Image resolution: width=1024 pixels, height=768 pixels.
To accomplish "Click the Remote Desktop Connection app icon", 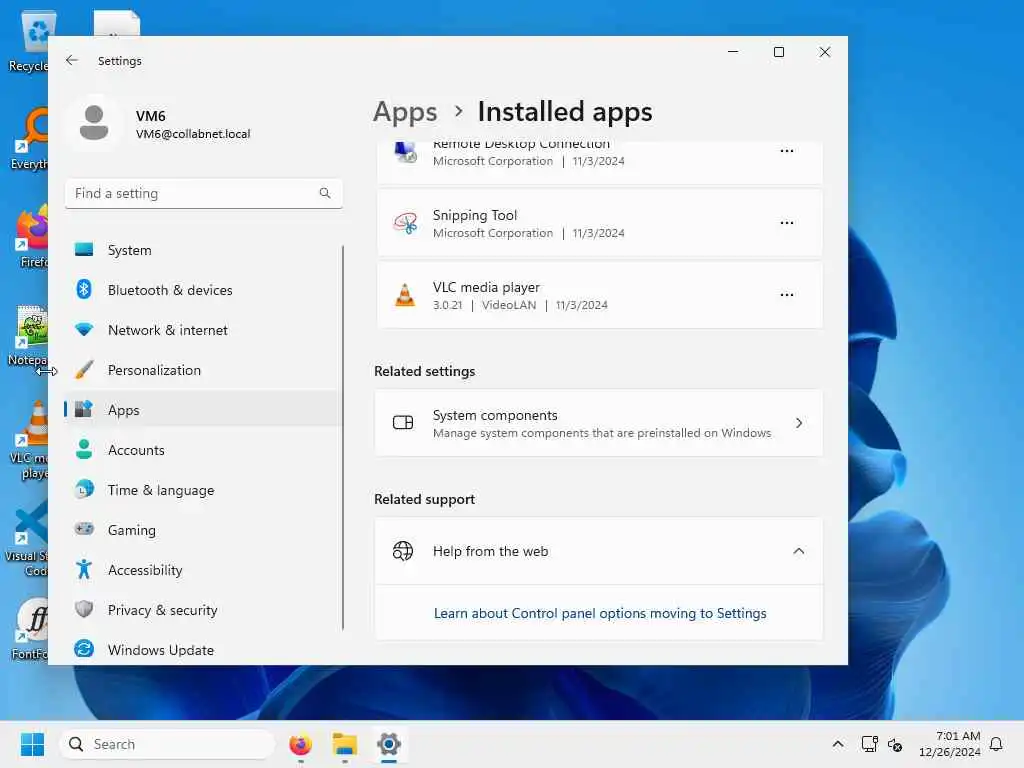I will 406,152.
